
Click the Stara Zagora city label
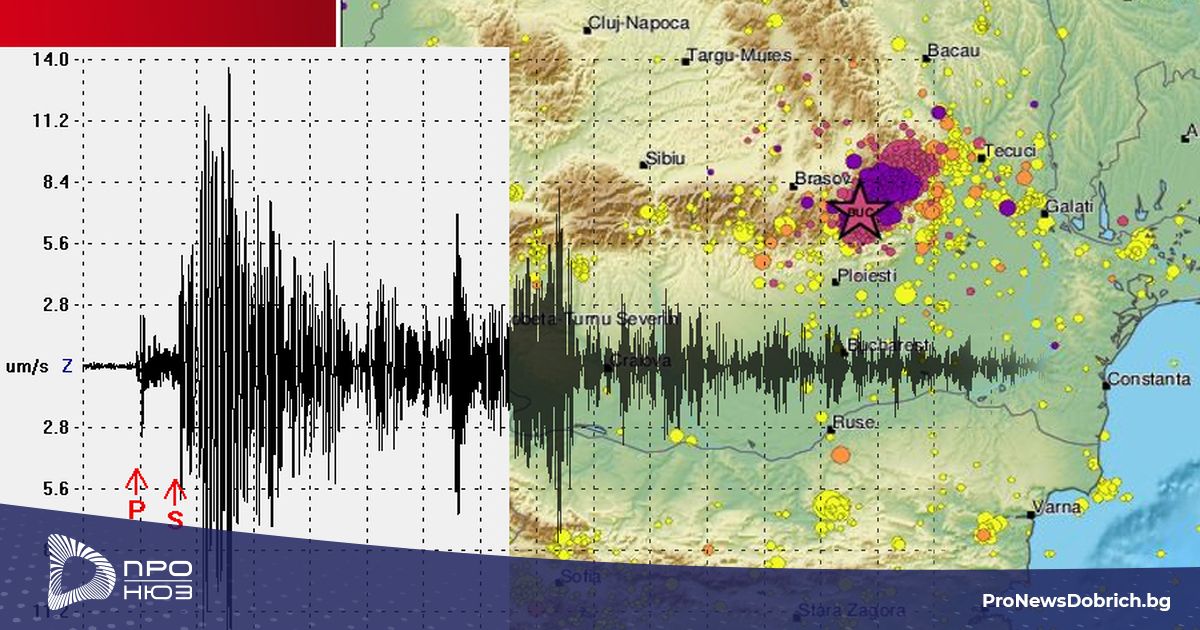click(x=850, y=610)
